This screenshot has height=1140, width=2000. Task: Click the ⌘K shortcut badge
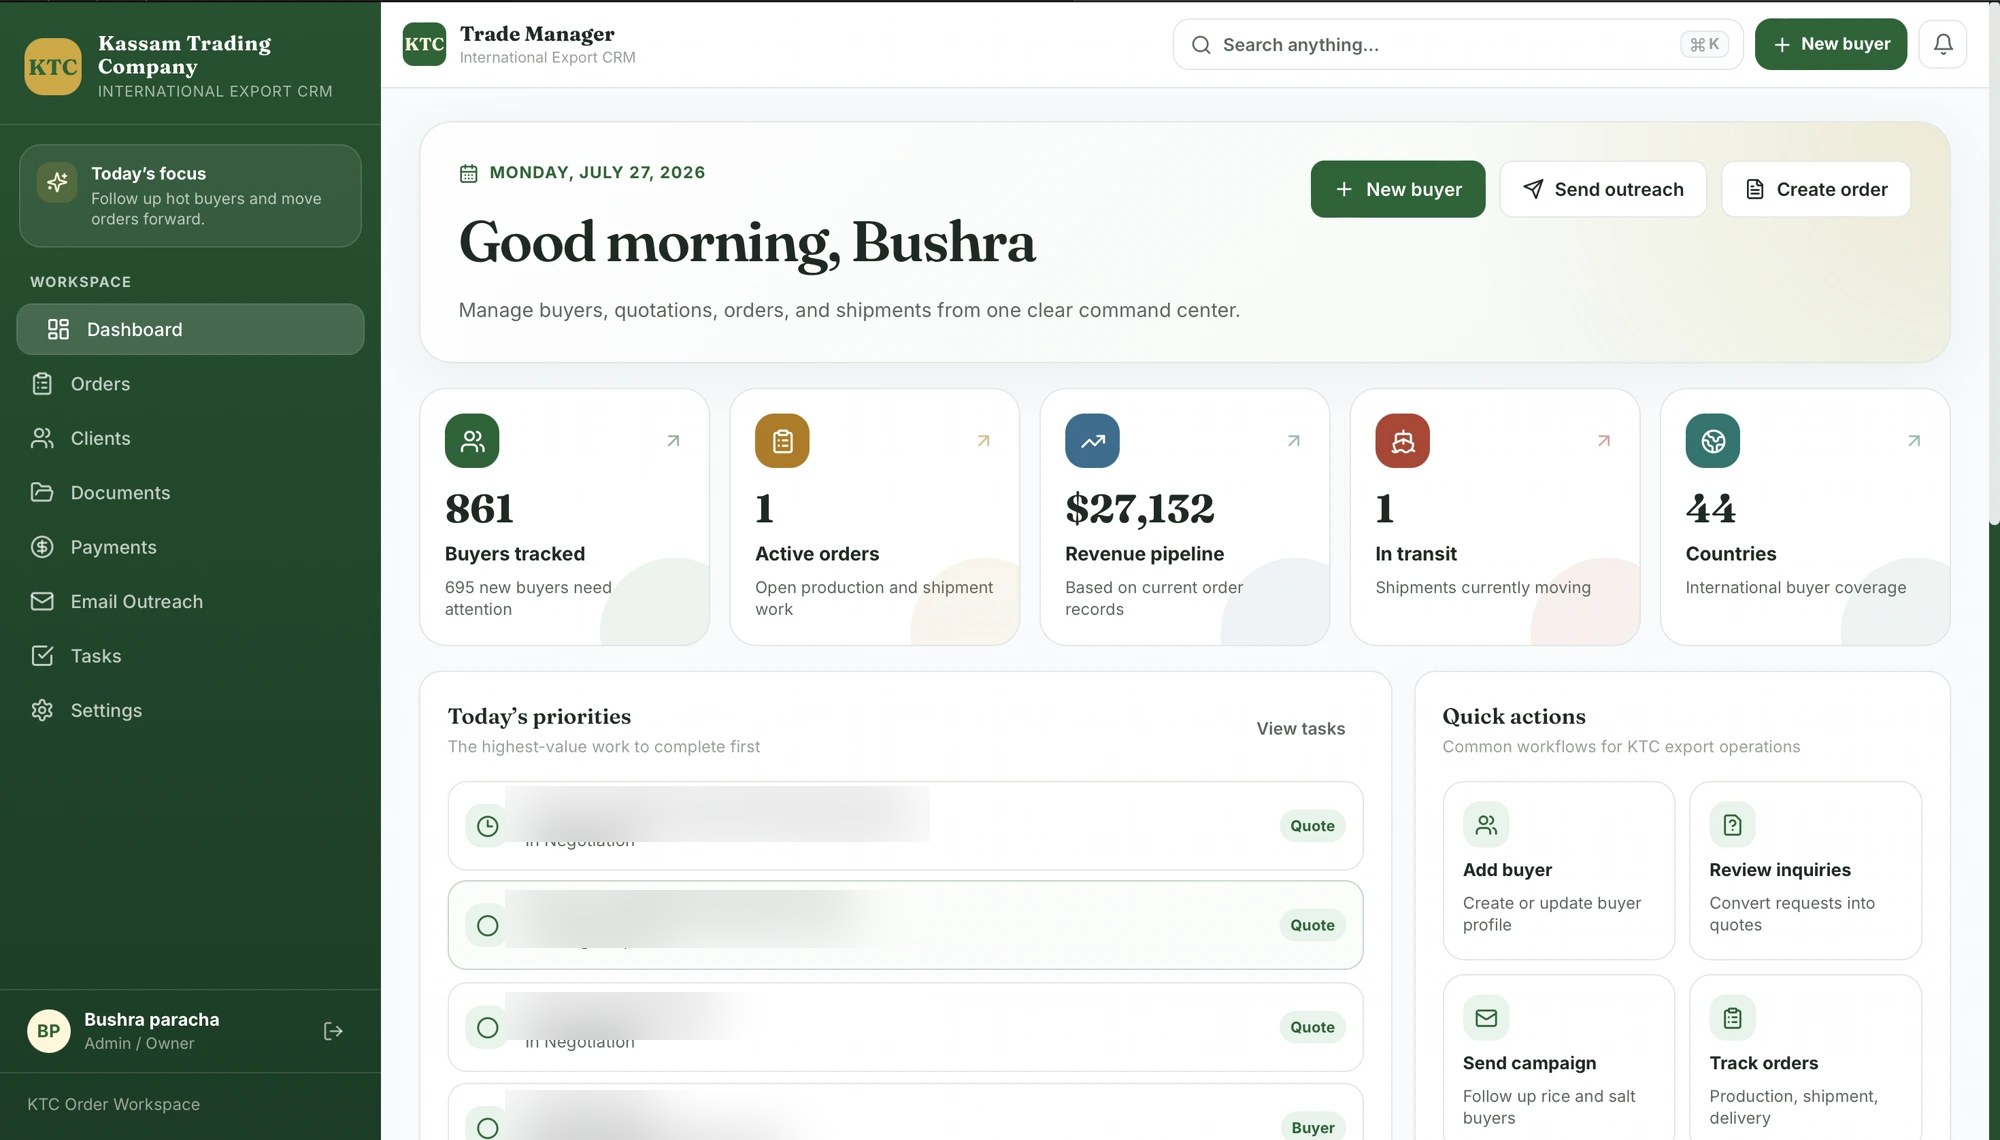[1704, 45]
